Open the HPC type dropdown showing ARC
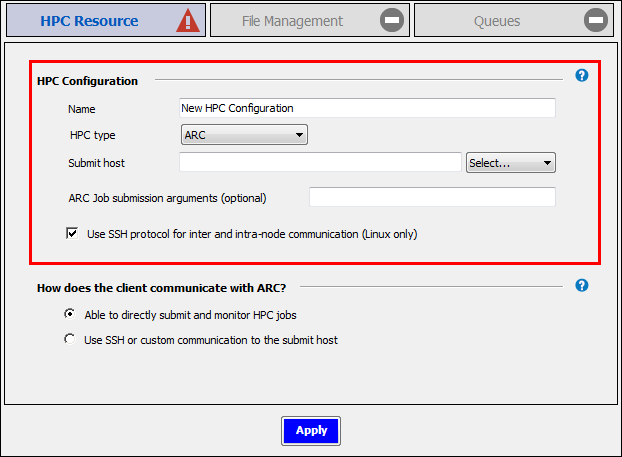 (x=244, y=135)
